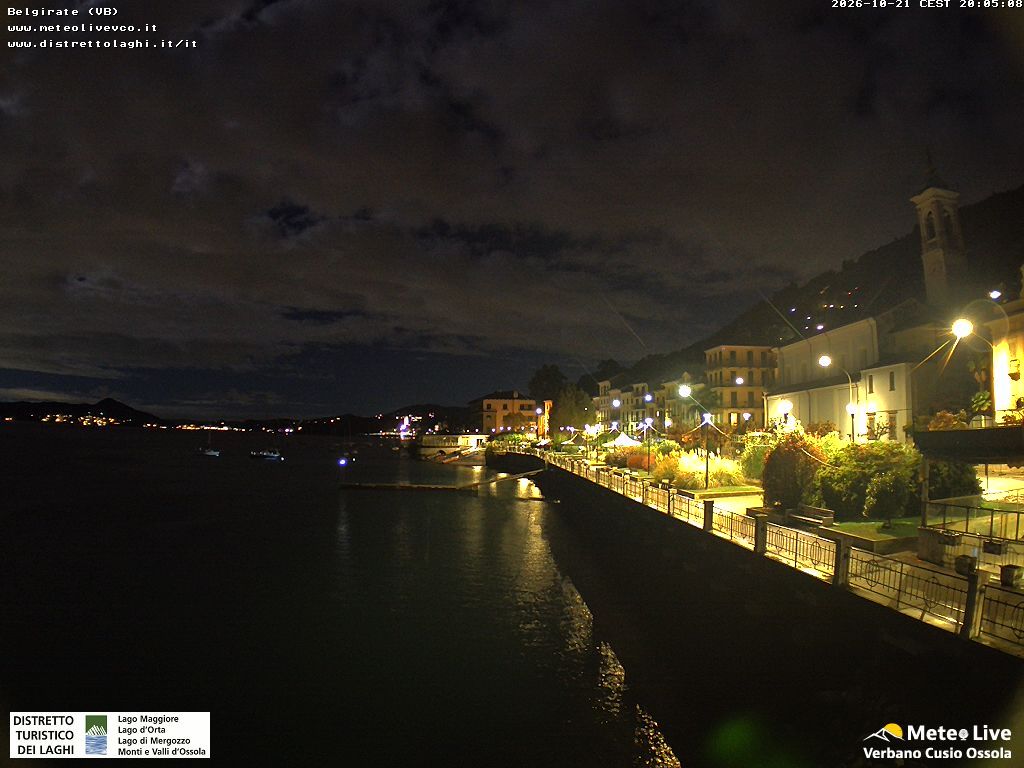Click the 2026-10-21 CEST timestamp

pos(927,5)
